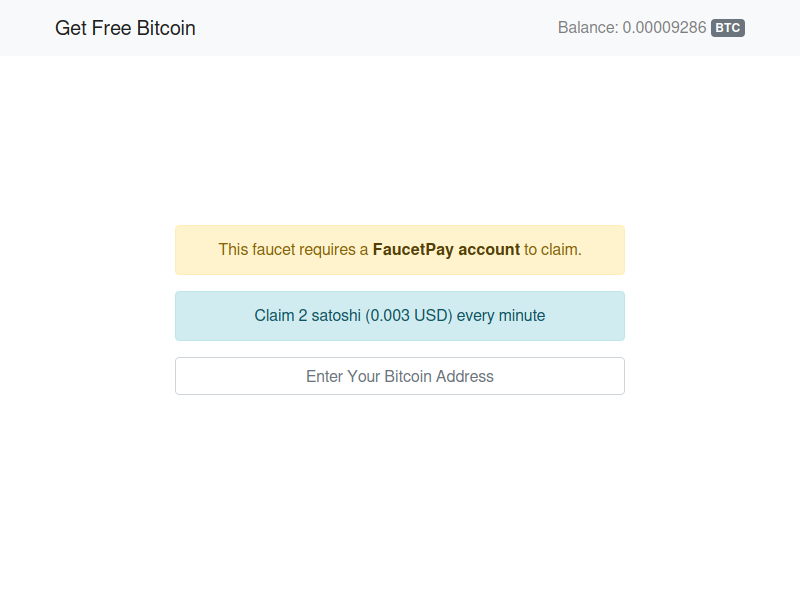Click blank white area above yellow notice
The width and height of the screenshot is (800, 600).
[400, 140]
